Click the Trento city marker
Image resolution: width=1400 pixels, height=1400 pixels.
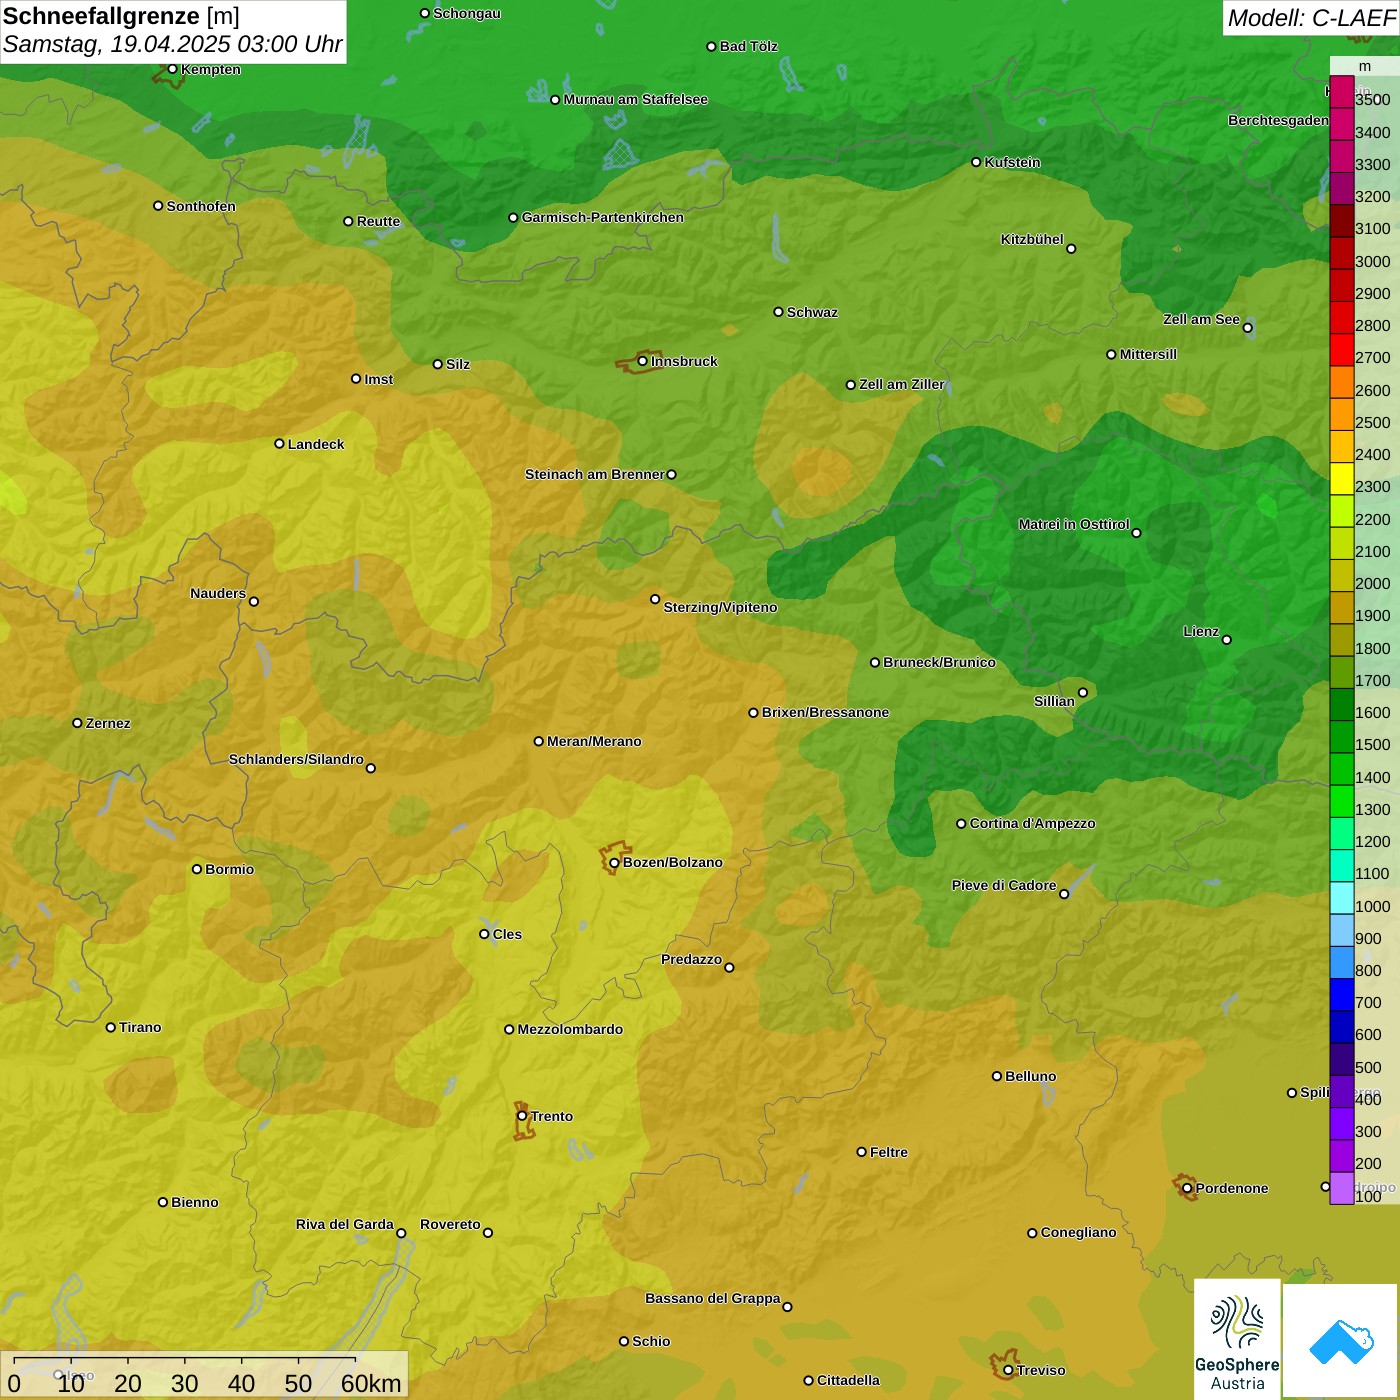coord(522,1116)
